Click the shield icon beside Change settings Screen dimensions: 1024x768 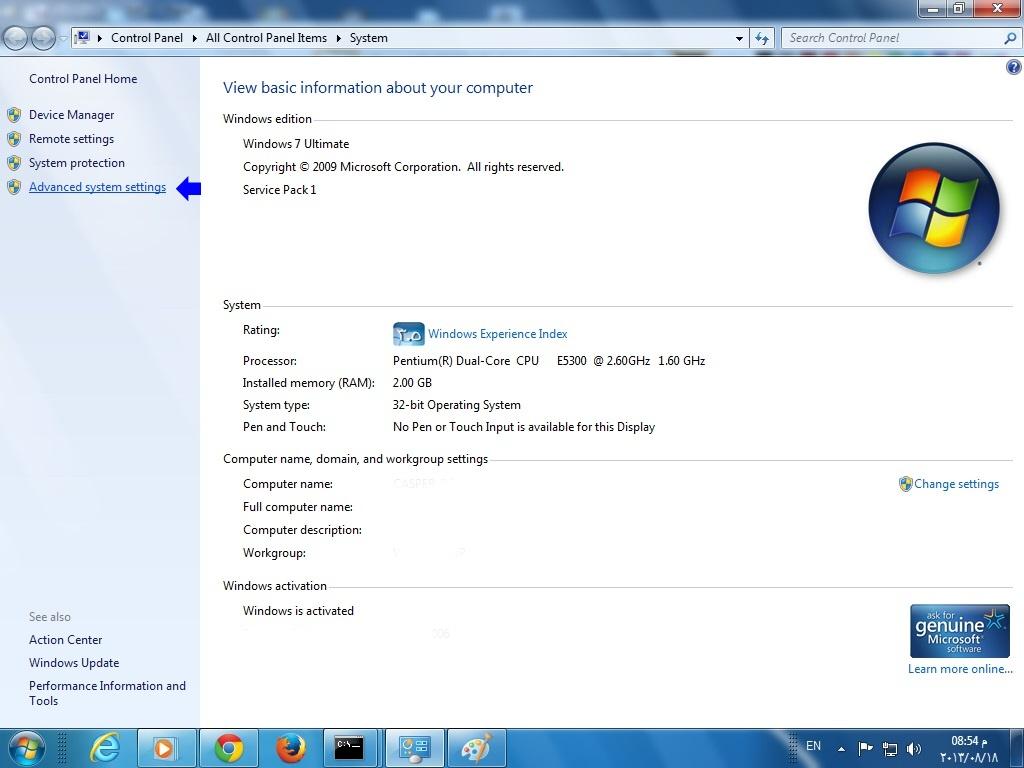(905, 484)
